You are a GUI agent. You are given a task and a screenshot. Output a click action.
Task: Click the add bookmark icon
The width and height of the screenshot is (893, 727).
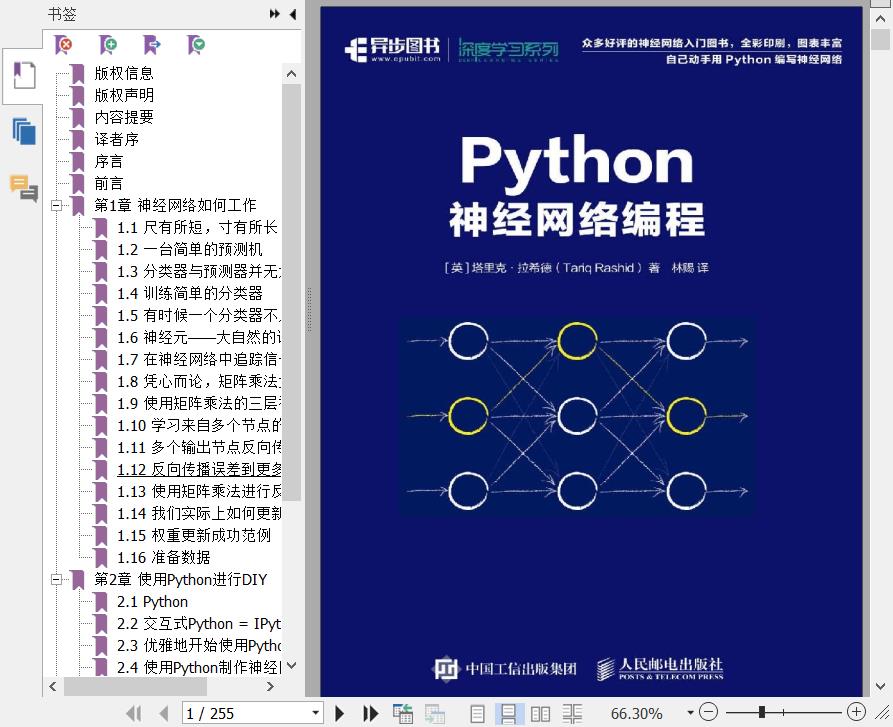(x=108, y=44)
